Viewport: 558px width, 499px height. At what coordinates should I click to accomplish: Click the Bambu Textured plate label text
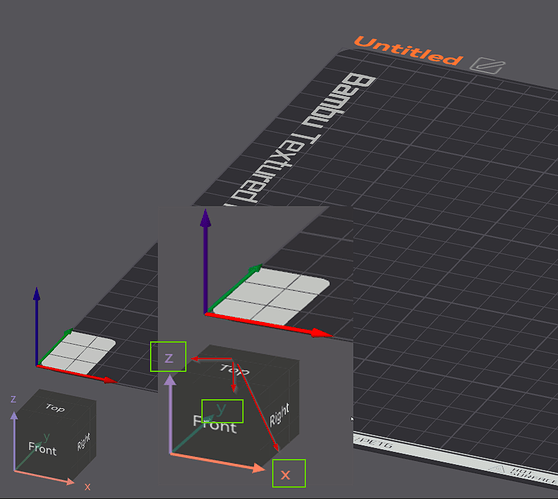301,139
